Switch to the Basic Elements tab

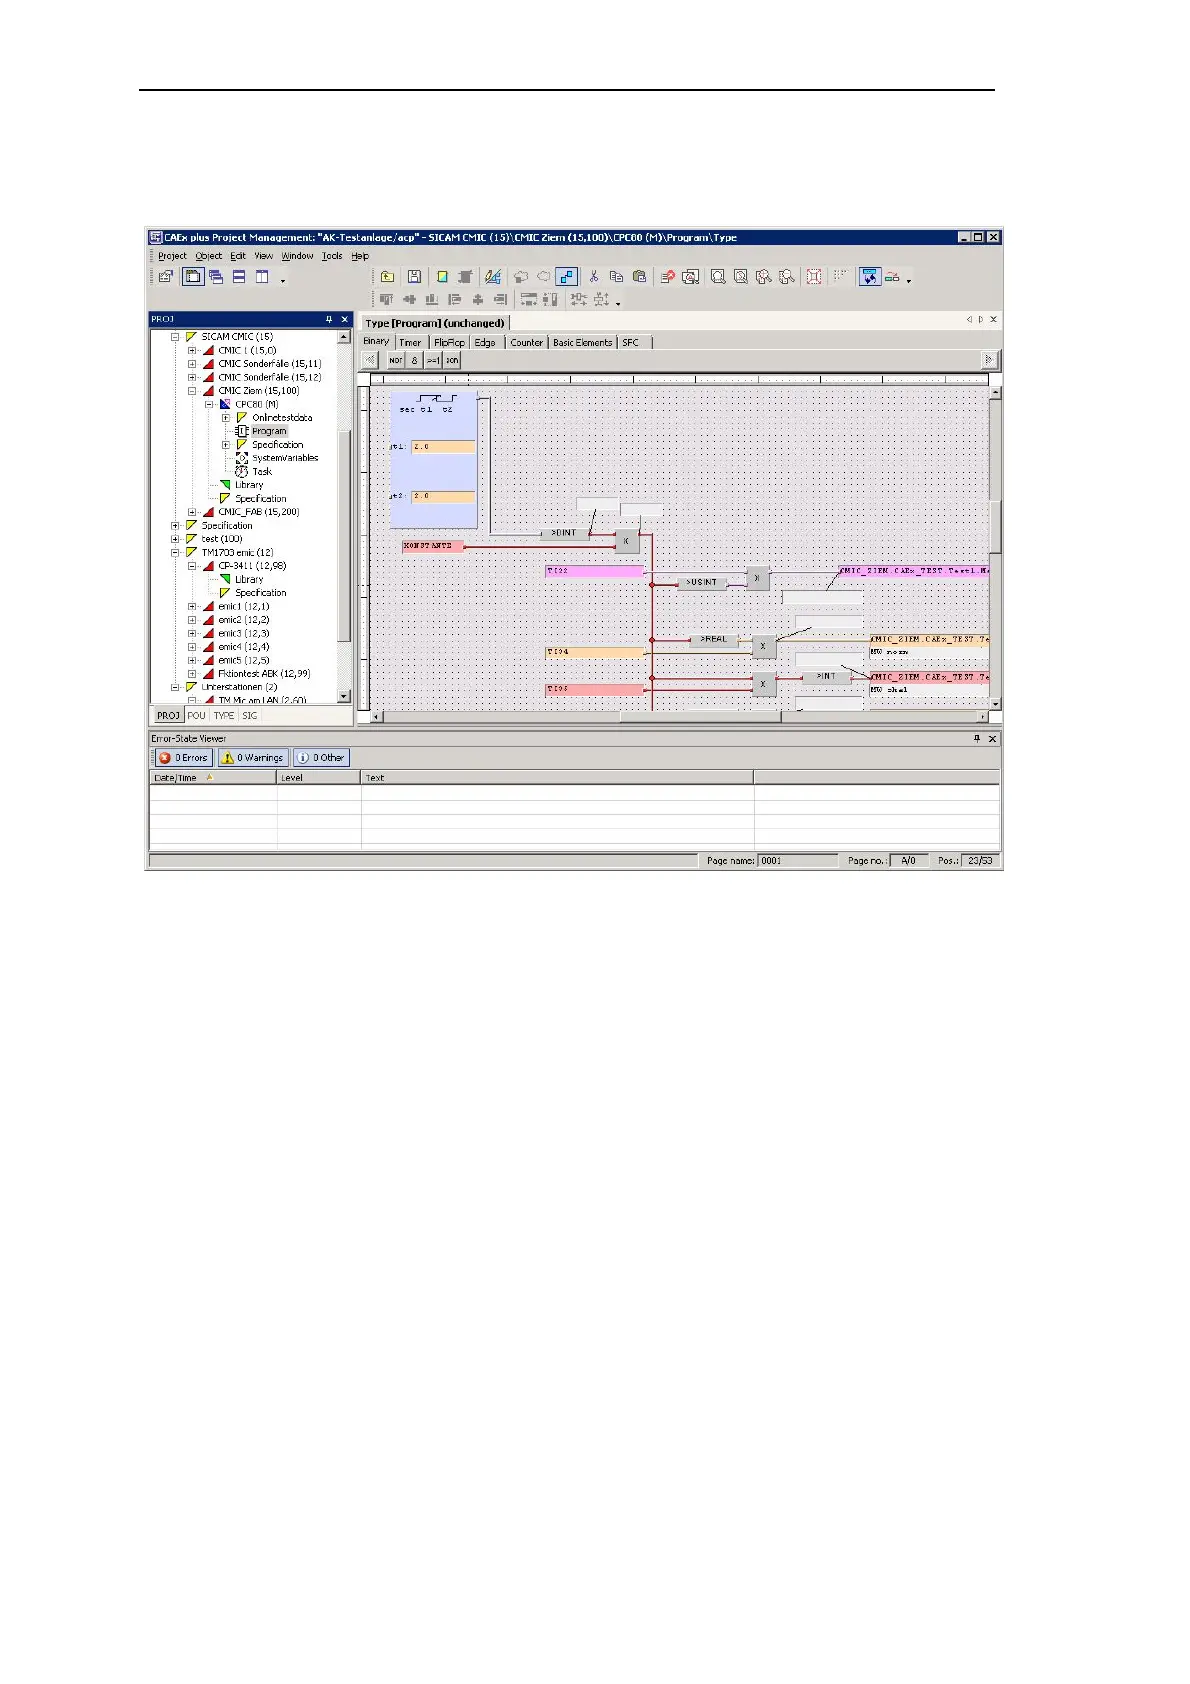click(582, 342)
